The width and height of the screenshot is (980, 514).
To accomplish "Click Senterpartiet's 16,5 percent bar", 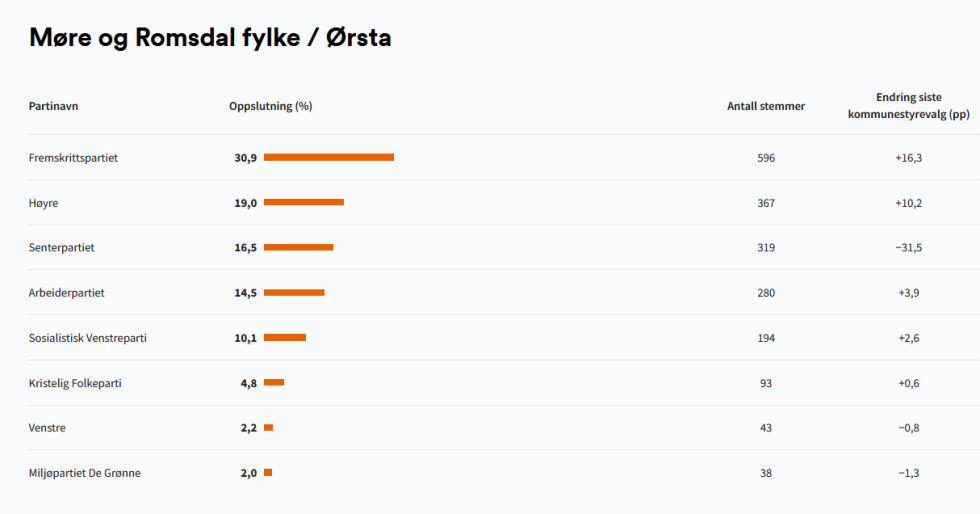I will [299, 248].
